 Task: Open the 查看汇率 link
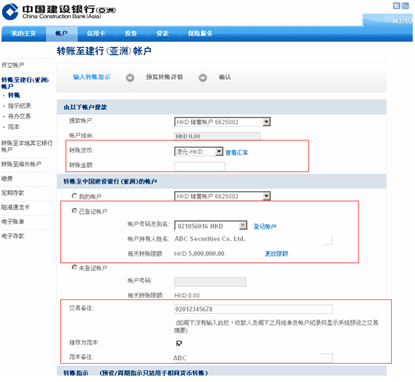[x=237, y=153]
